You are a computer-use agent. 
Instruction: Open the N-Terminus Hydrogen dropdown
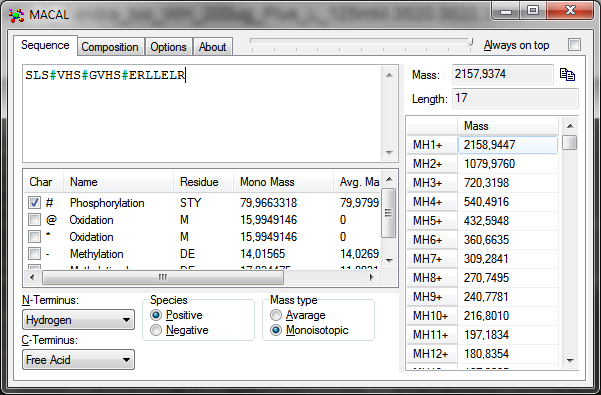coord(79,320)
